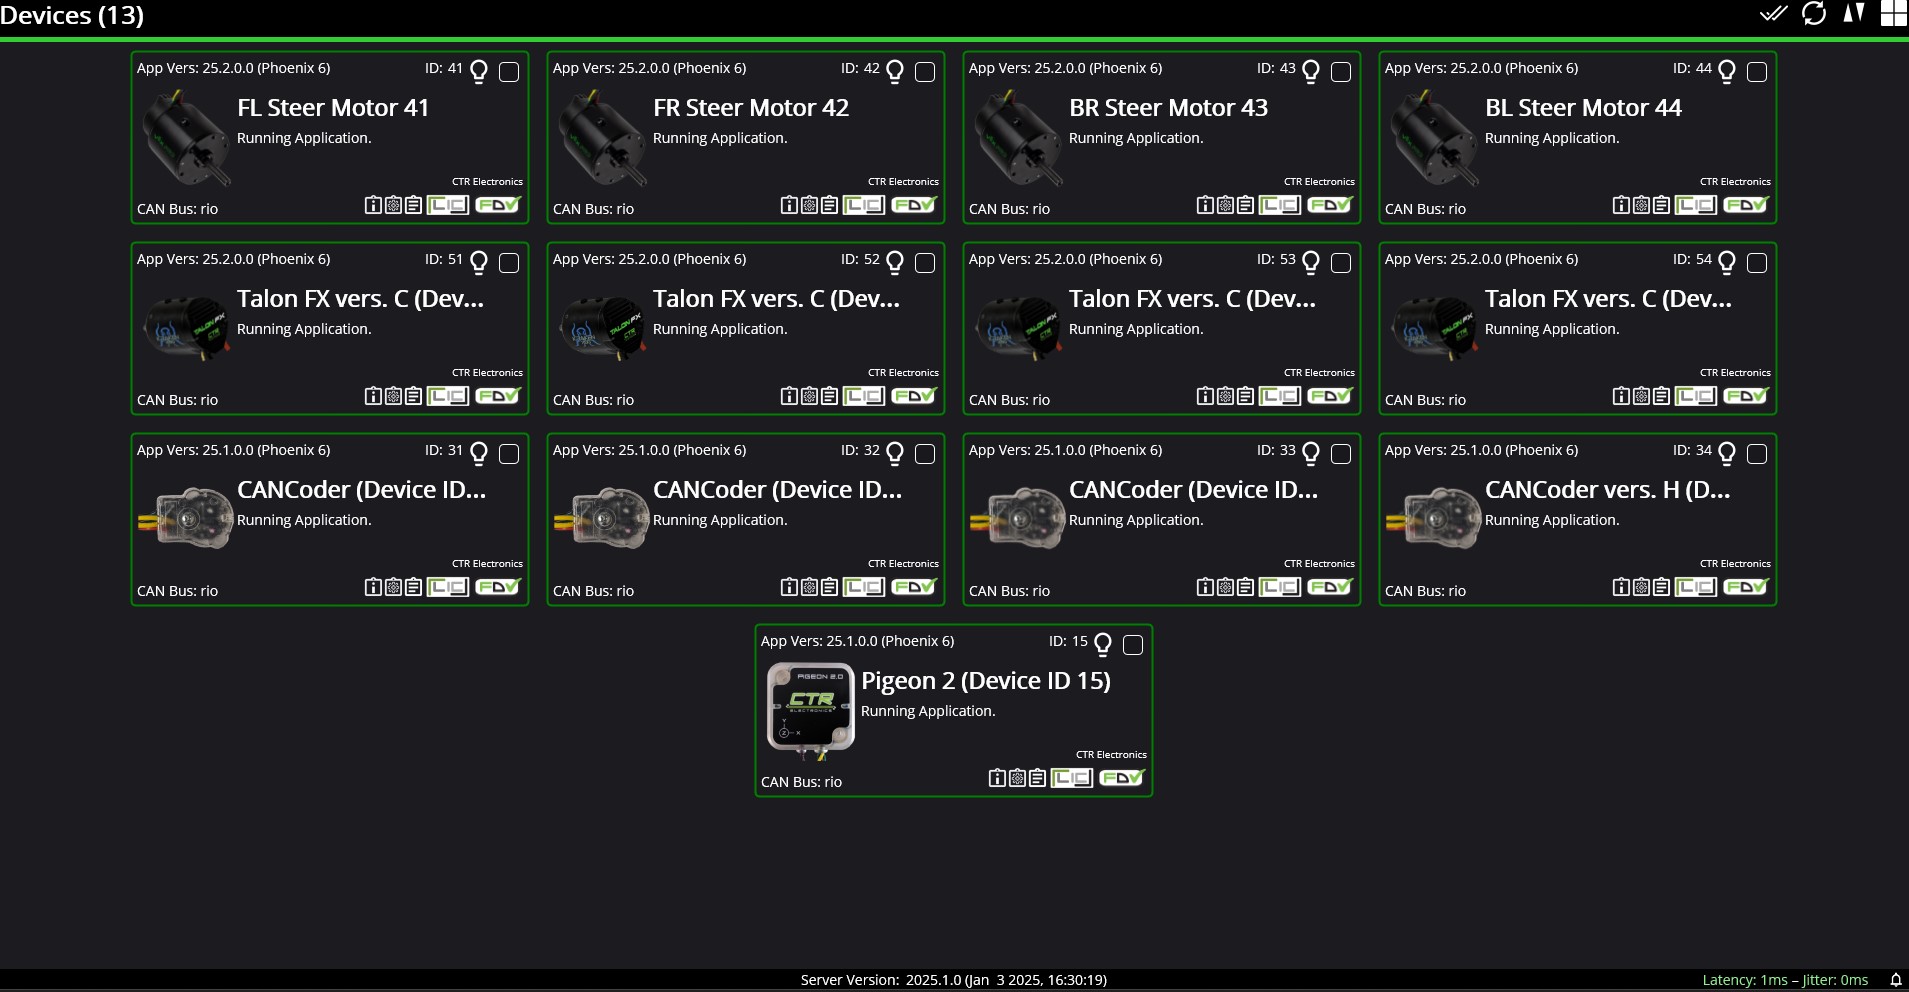Viewport: 1909px width, 992px height.
Task: Open config gear icon on Talon FX ID 52
Action: pyautogui.click(x=809, y=396)
